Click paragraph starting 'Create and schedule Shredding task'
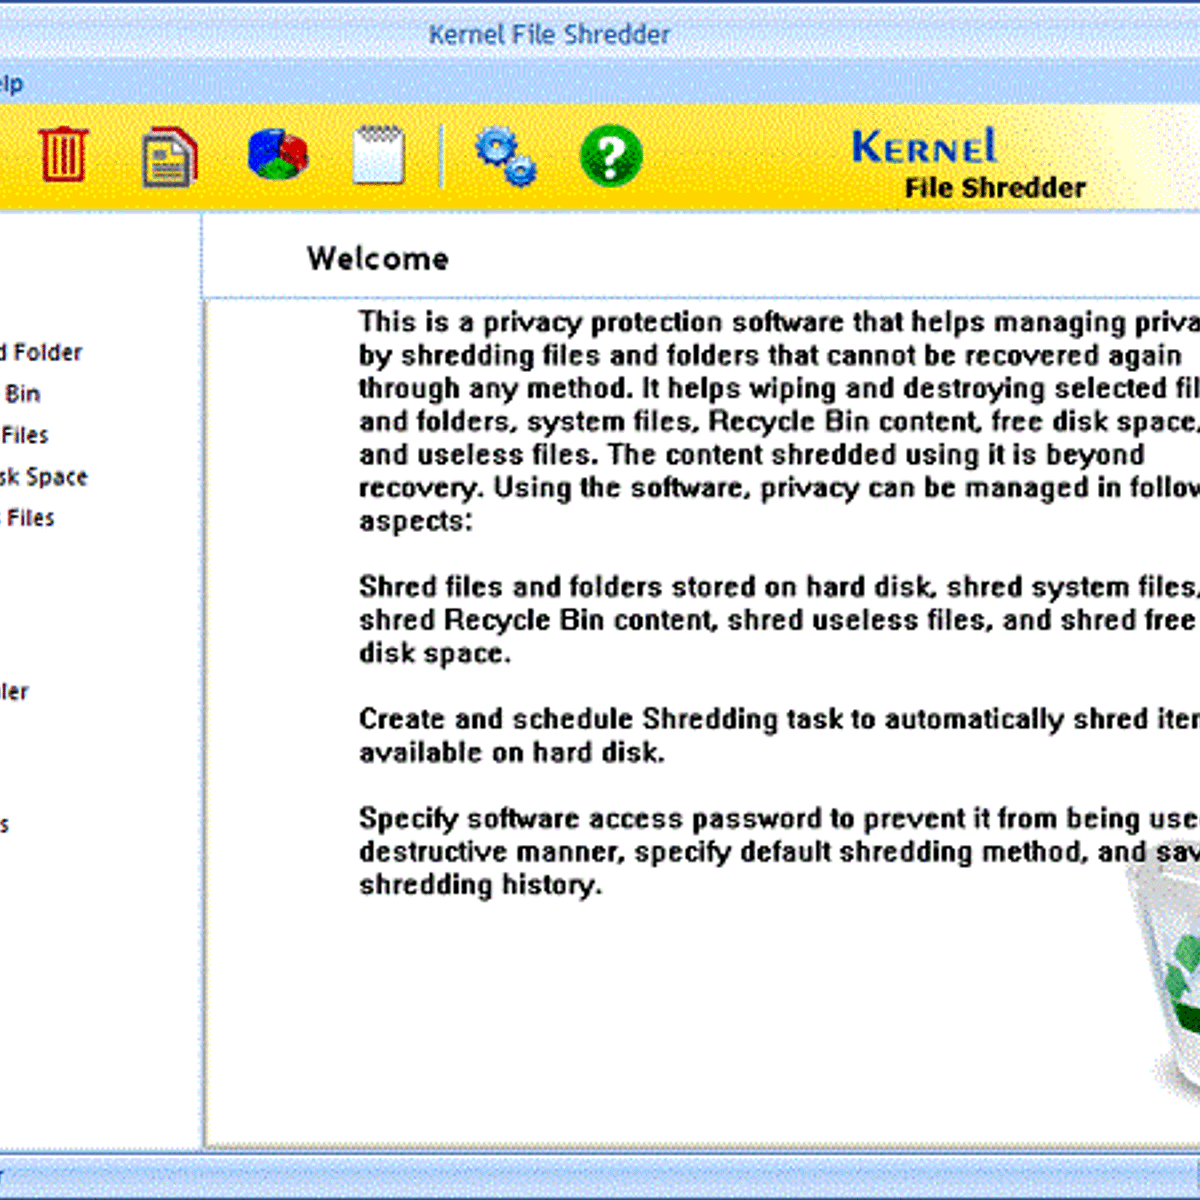Screen dimensions: 1200x1200 coord(779,735)
